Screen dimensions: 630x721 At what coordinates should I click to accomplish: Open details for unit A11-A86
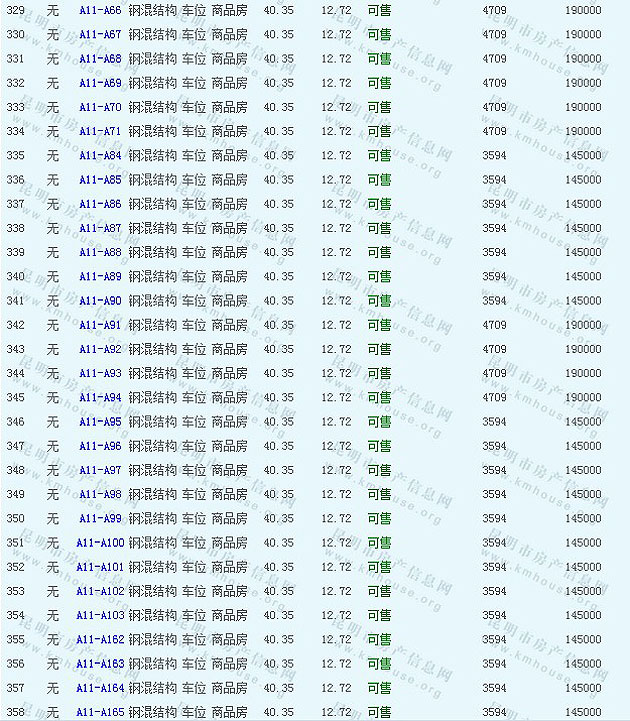pos(100,204)
